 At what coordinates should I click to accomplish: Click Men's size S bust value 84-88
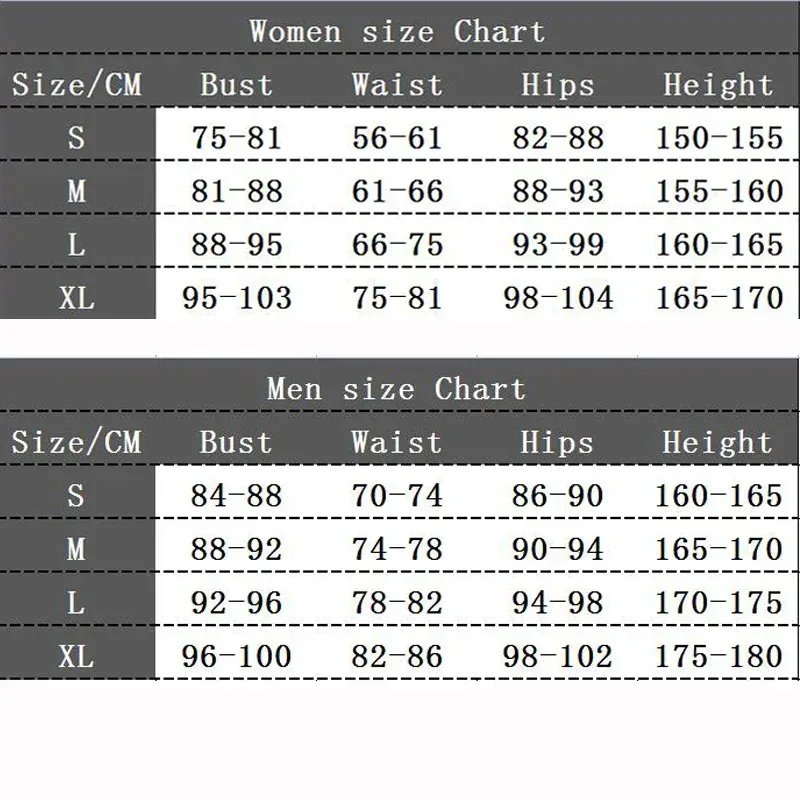coord(237,495)
